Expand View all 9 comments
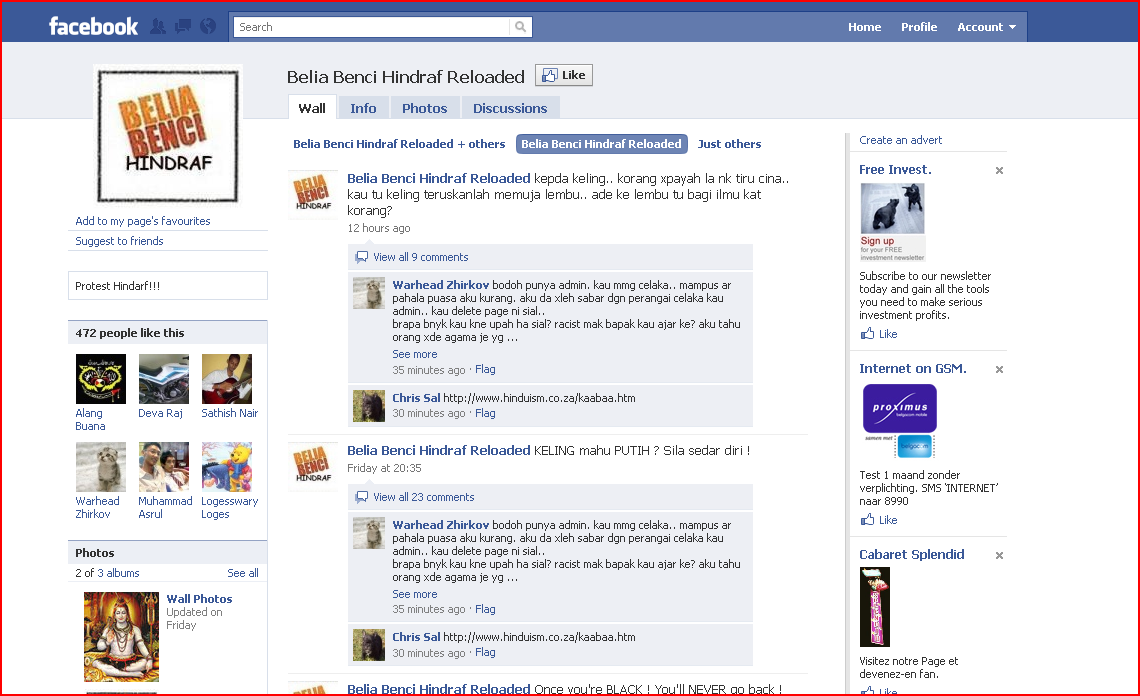This screenshot has width=1140, height=696. [421, 257]
